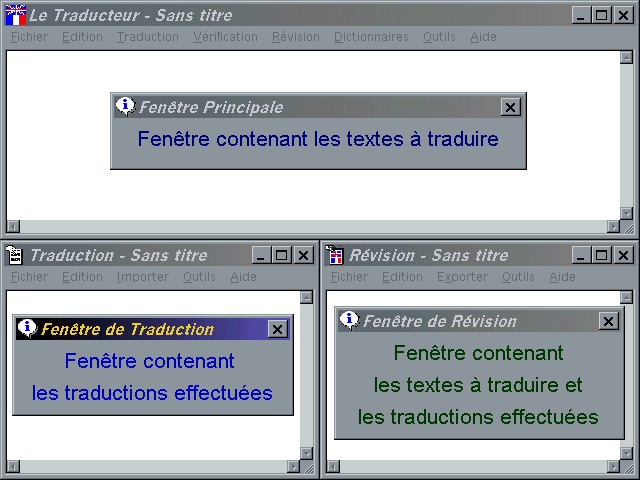The width and height of the screenshot is (640, 480).
Task: Open Outils menu in Le Traducteur window
Action: point(439,37)
